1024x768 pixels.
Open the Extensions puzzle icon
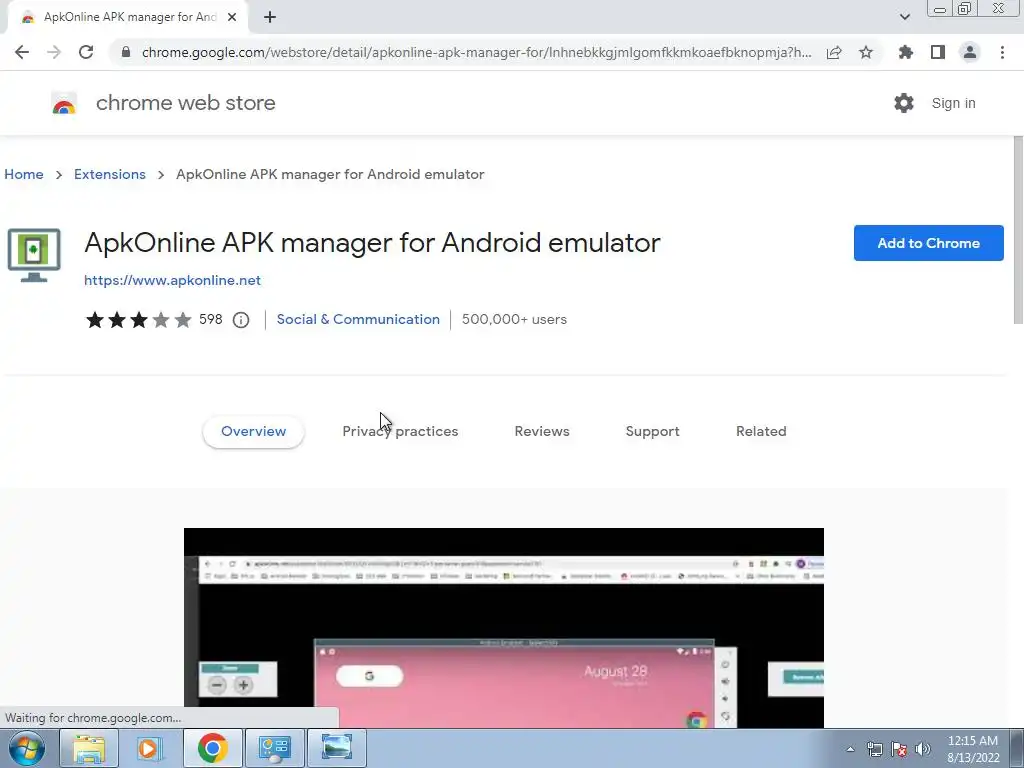point(906,52)
